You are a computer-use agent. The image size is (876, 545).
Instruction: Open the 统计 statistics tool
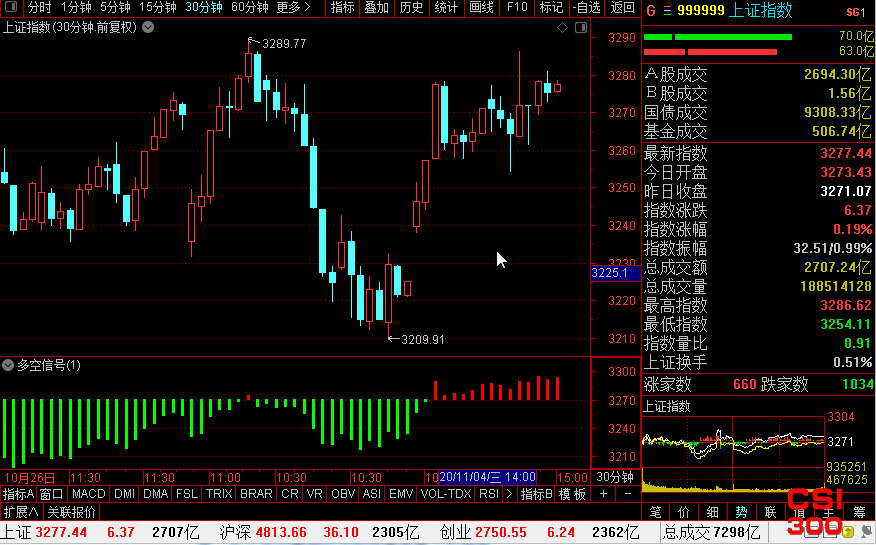click(x=446, y=7)
